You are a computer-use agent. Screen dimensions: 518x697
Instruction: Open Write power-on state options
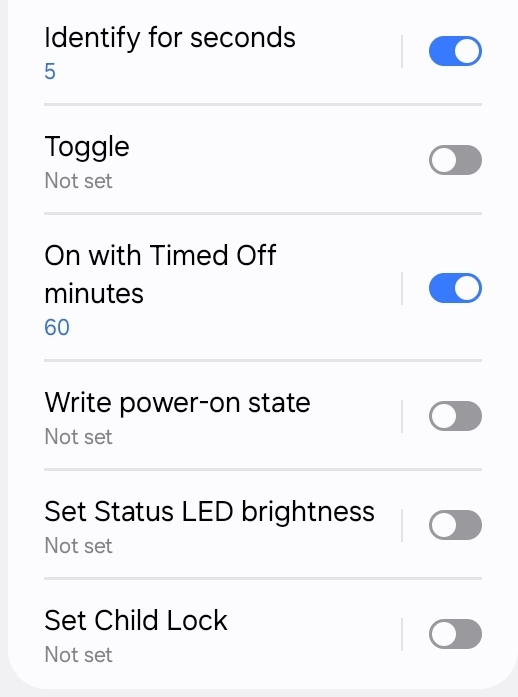[177, 403]
